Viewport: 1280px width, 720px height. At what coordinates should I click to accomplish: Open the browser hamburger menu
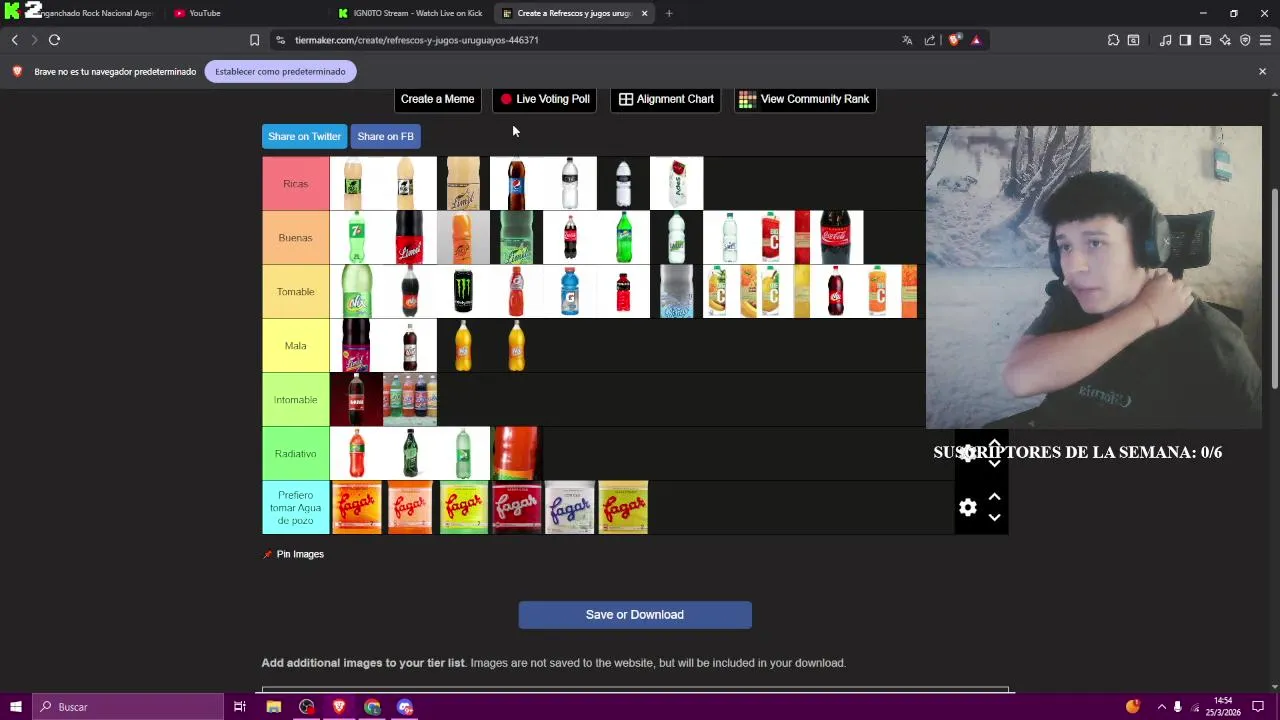tap(1265, 40)
